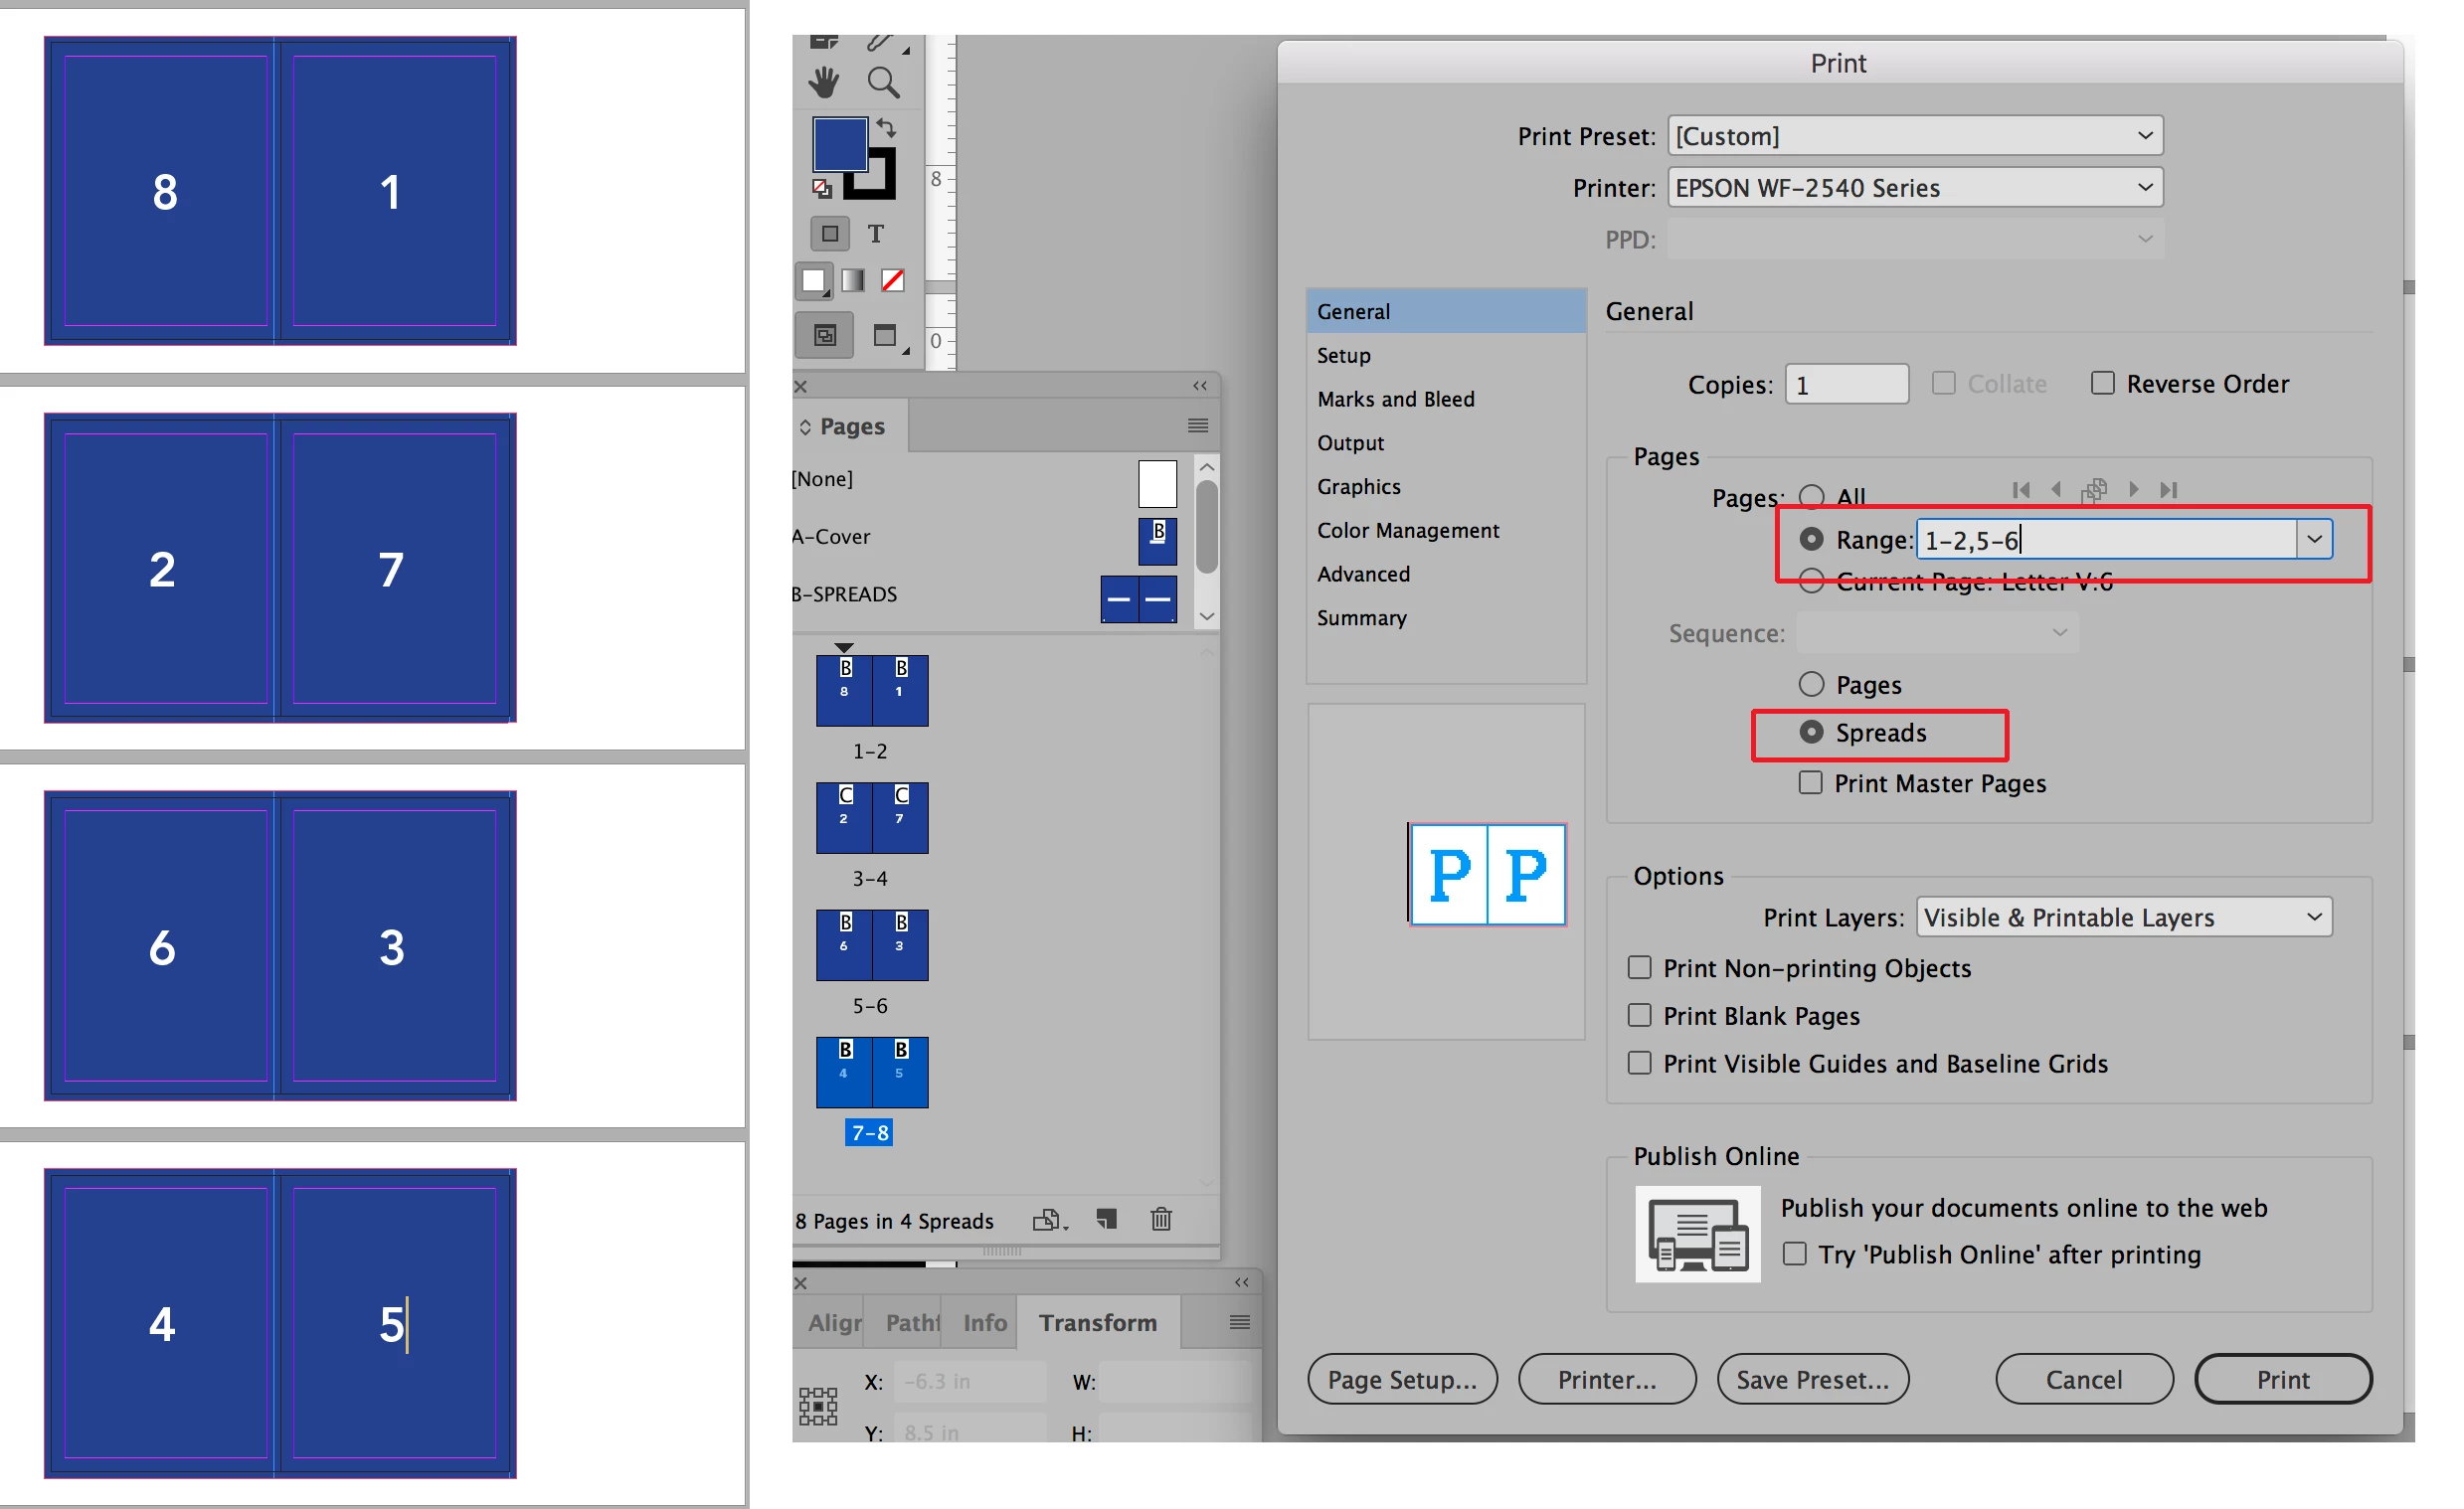Screen dimensions: 2464x1509
Task: Select the All pages radio button
Action: 1811,496
